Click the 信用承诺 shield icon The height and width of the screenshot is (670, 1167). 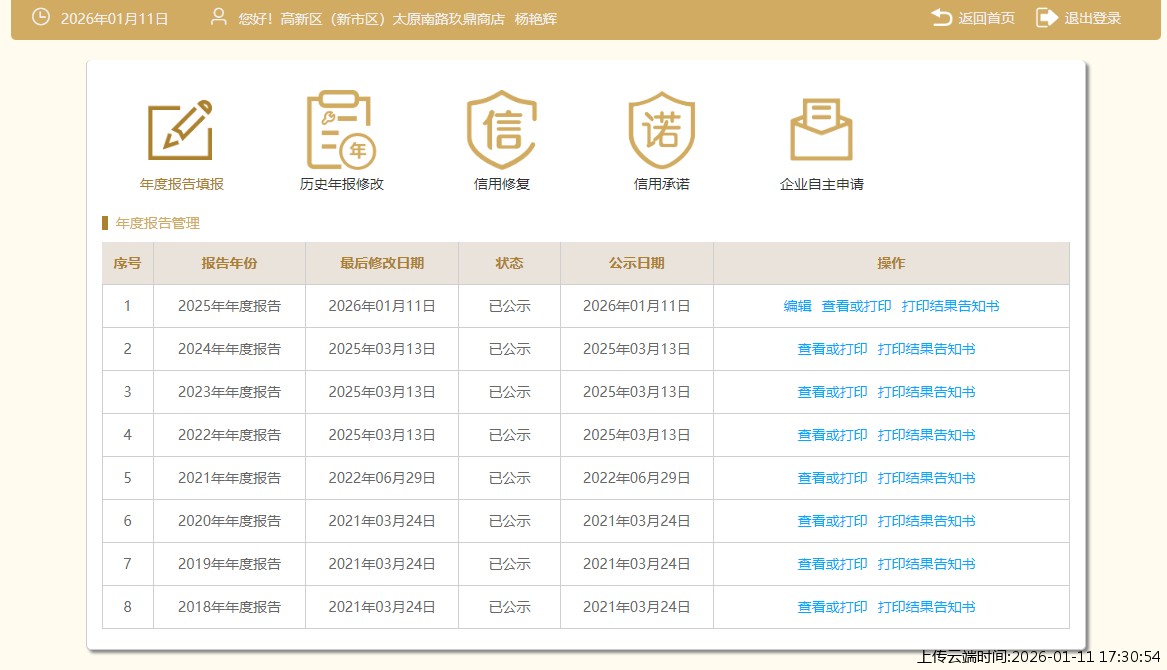click(661, 130)
